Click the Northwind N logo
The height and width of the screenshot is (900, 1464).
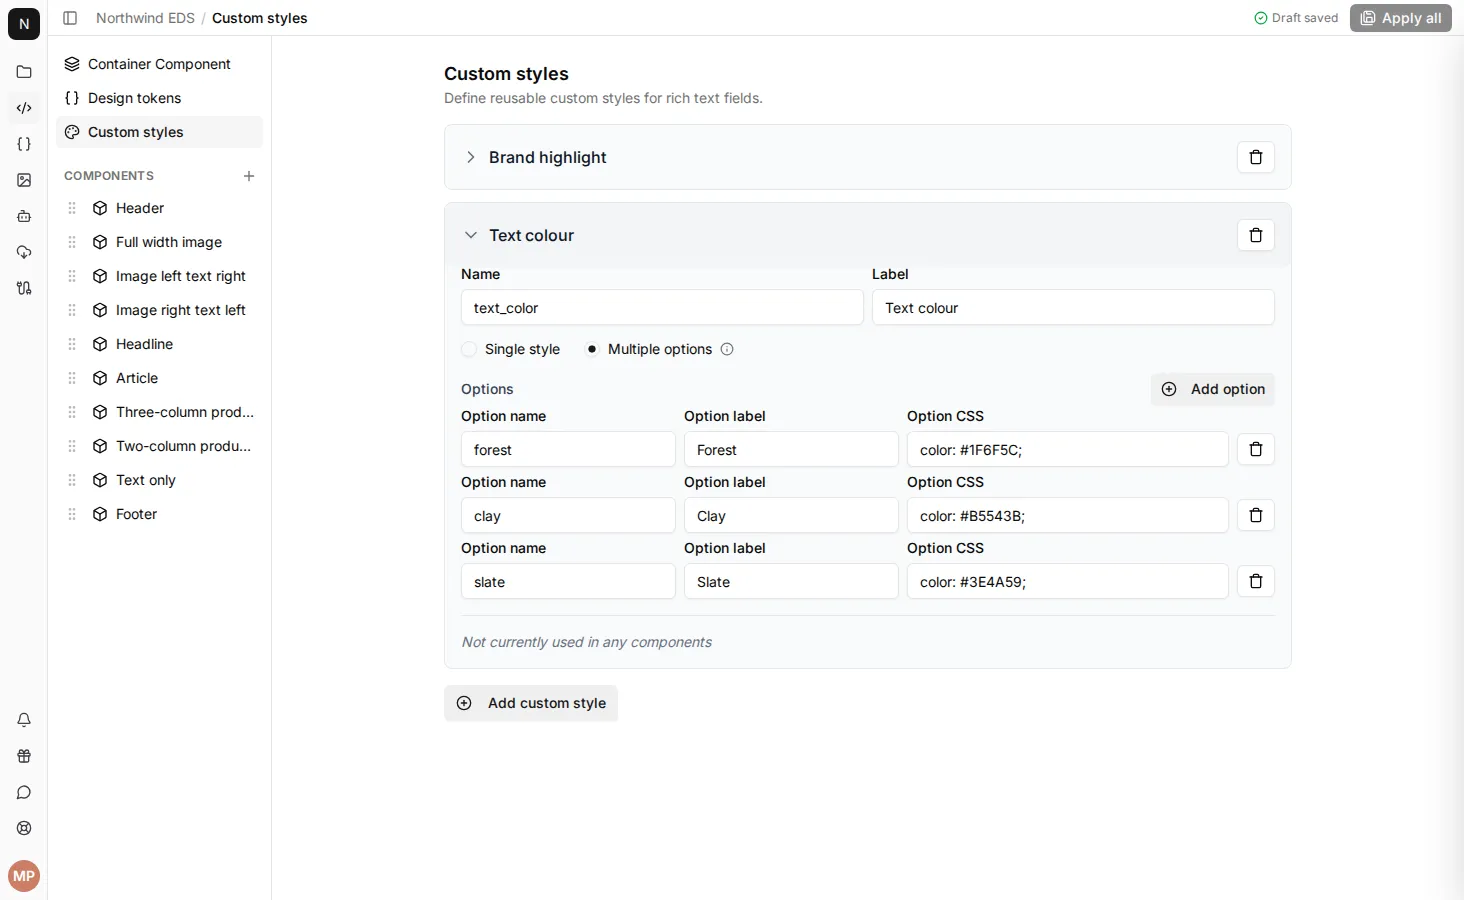[x=24, y=24]
